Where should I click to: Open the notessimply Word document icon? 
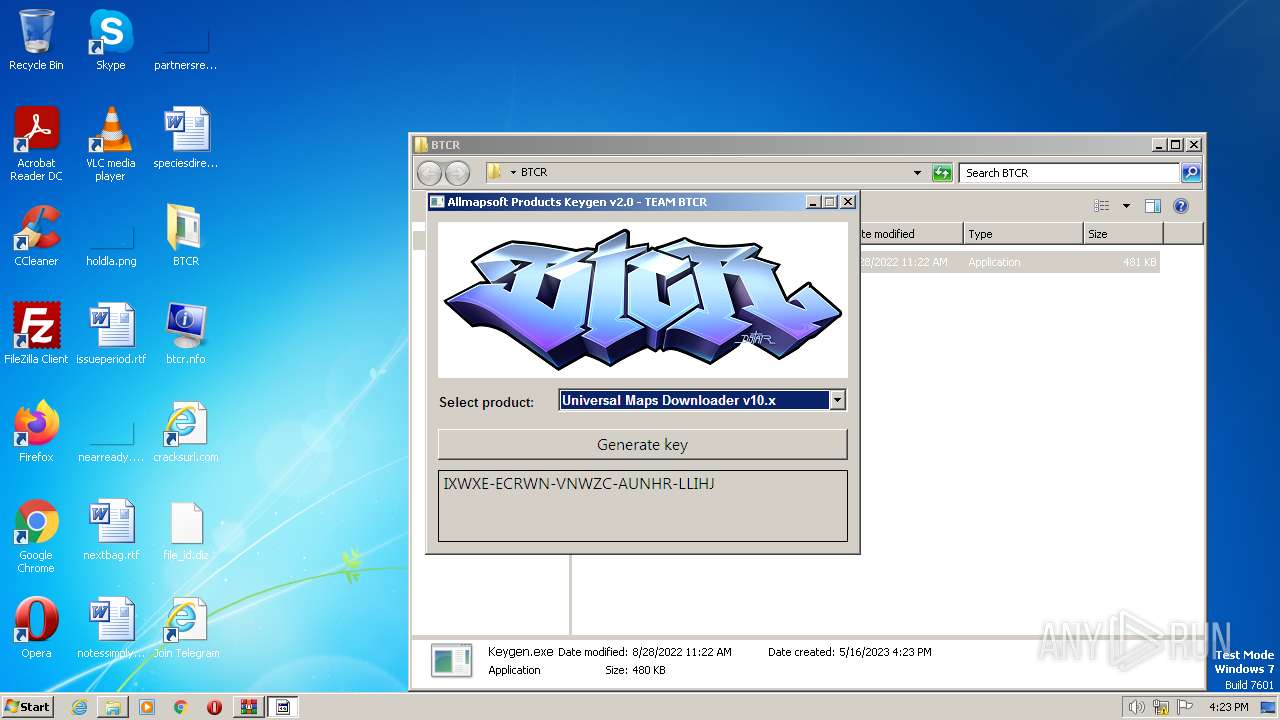pos(110,627)
